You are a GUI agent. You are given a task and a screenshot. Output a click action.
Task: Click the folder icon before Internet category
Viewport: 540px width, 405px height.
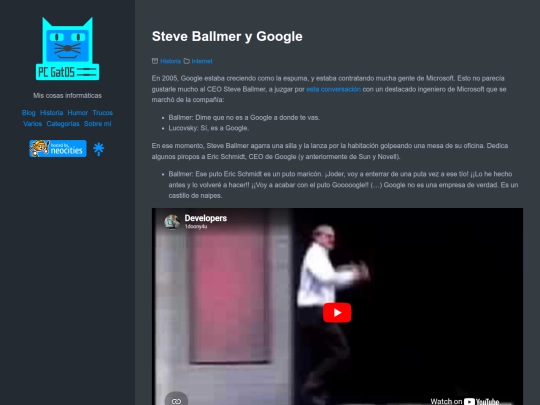(187, 61)
